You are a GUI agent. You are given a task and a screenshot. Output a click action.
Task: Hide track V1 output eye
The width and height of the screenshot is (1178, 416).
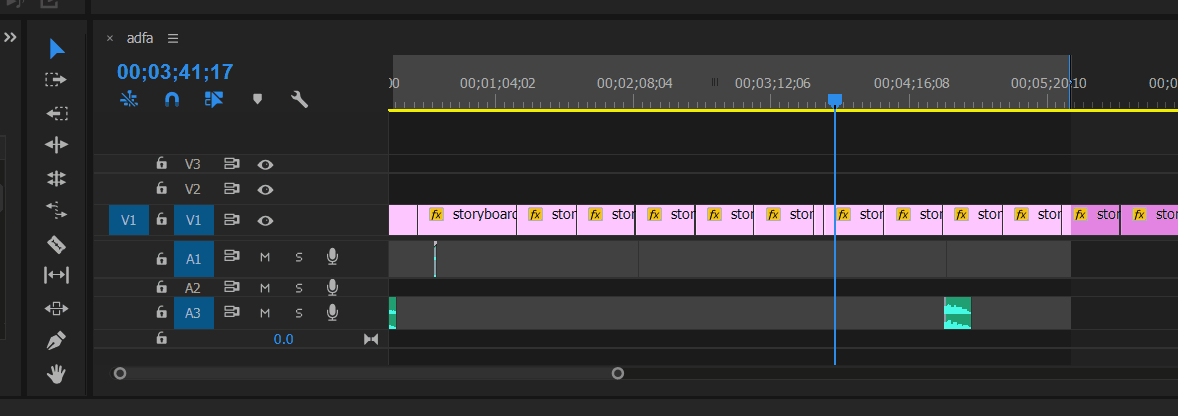coord(265,221)
